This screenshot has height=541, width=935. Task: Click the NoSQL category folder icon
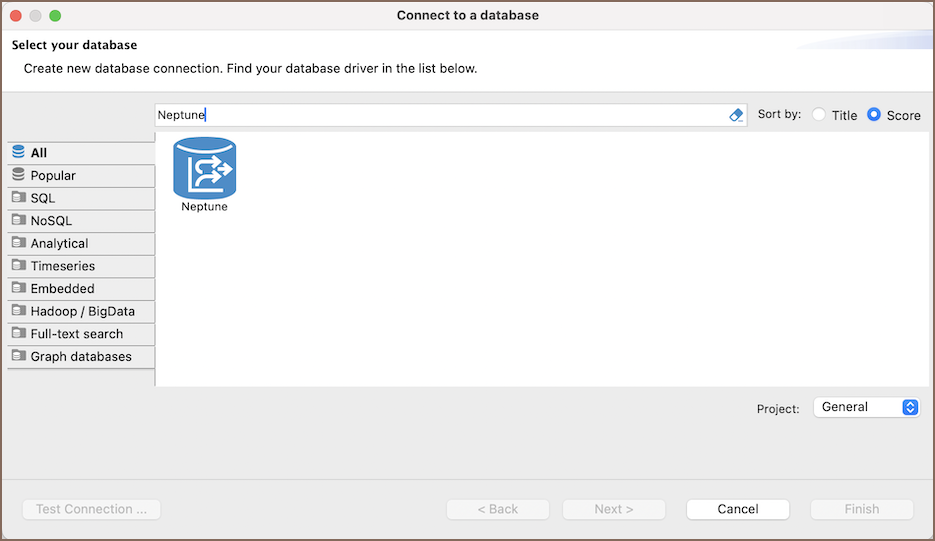pos(18,221)
